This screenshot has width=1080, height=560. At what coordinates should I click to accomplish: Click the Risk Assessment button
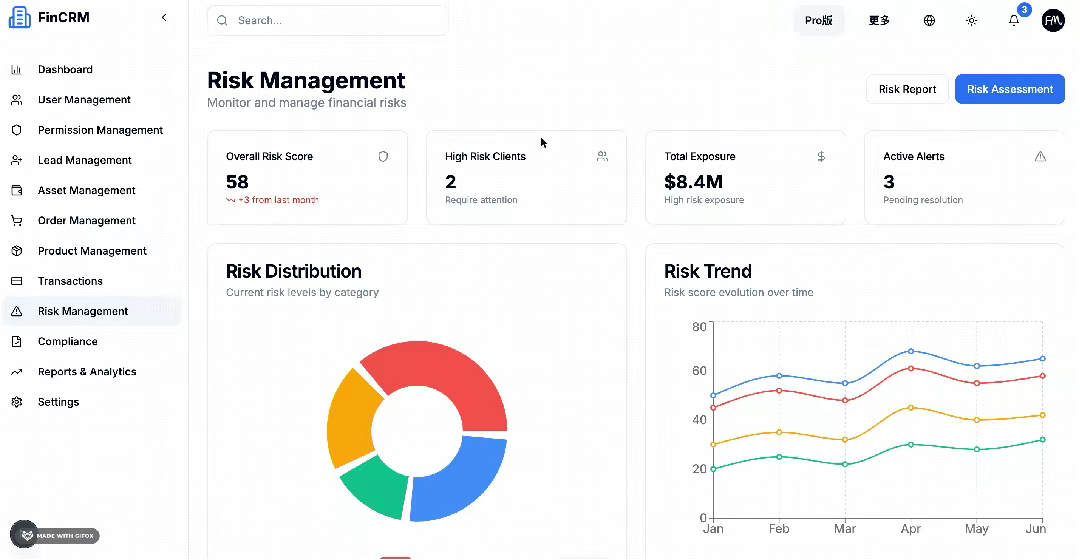tap(1010, 90)
